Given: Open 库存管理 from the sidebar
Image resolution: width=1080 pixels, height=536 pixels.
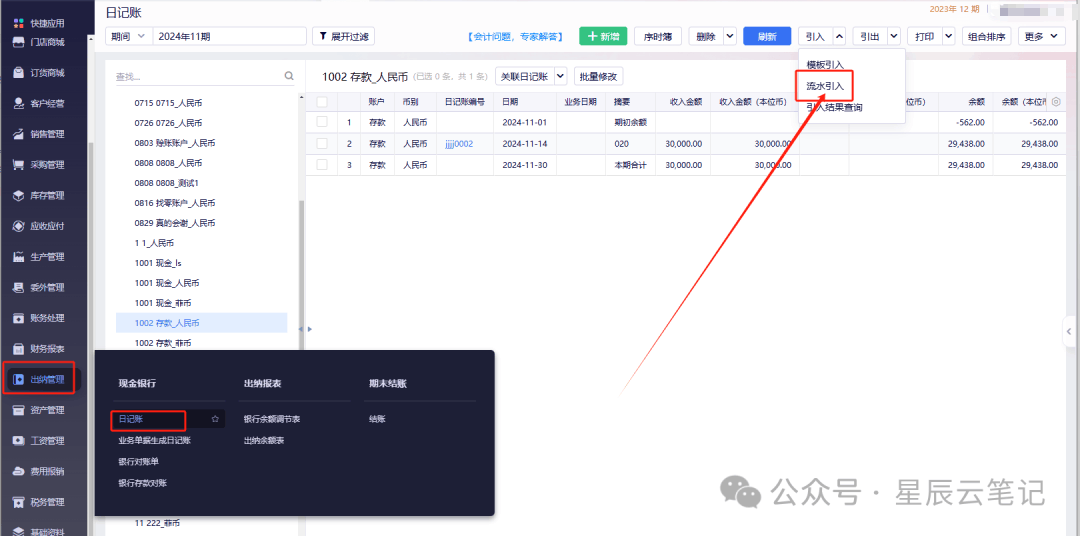Looking at the screenshot, I should (19, 196).
